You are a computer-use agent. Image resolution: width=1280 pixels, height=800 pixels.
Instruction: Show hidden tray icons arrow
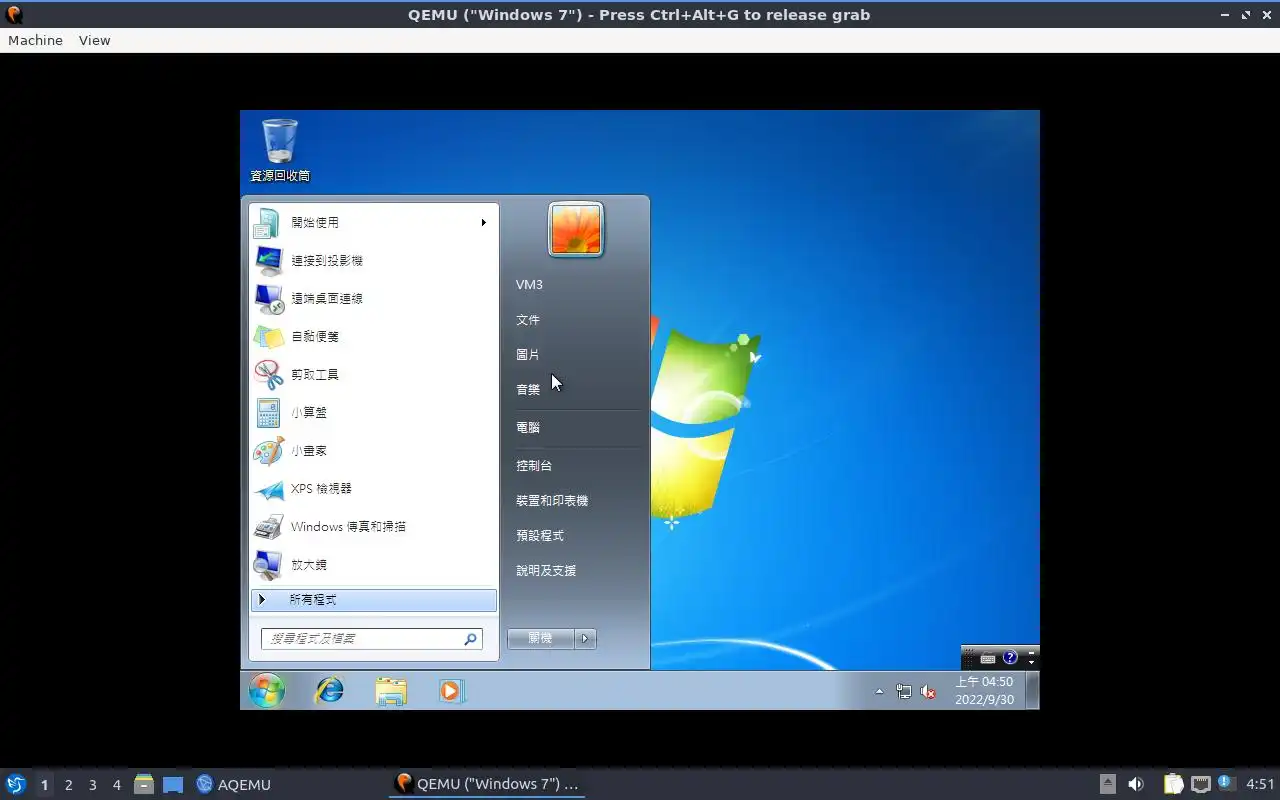click(879, 691)
